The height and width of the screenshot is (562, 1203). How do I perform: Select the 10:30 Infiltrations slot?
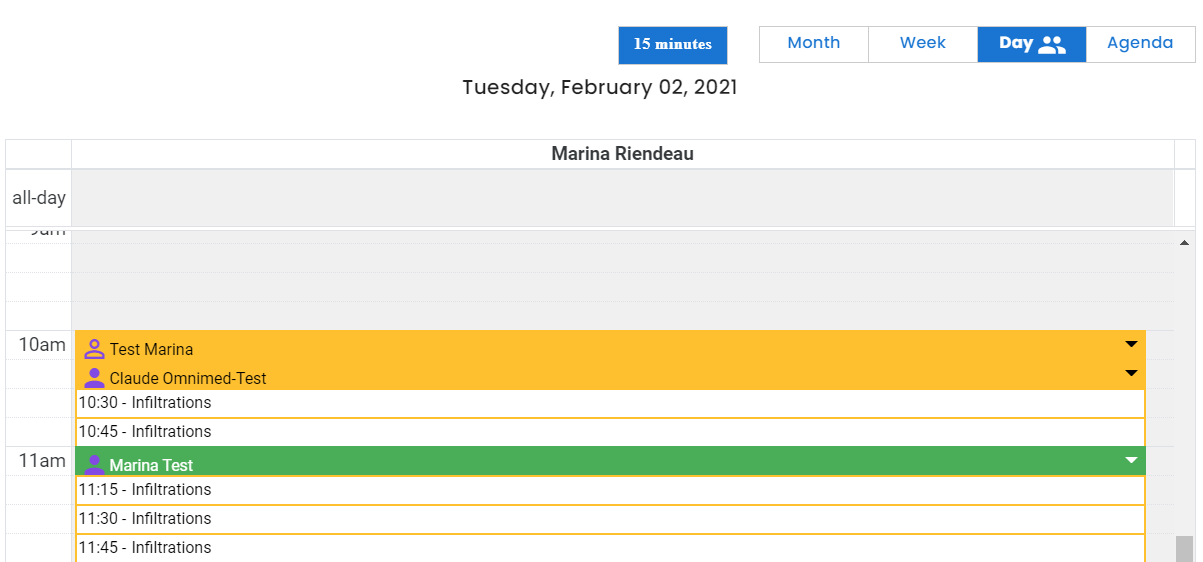610,403
